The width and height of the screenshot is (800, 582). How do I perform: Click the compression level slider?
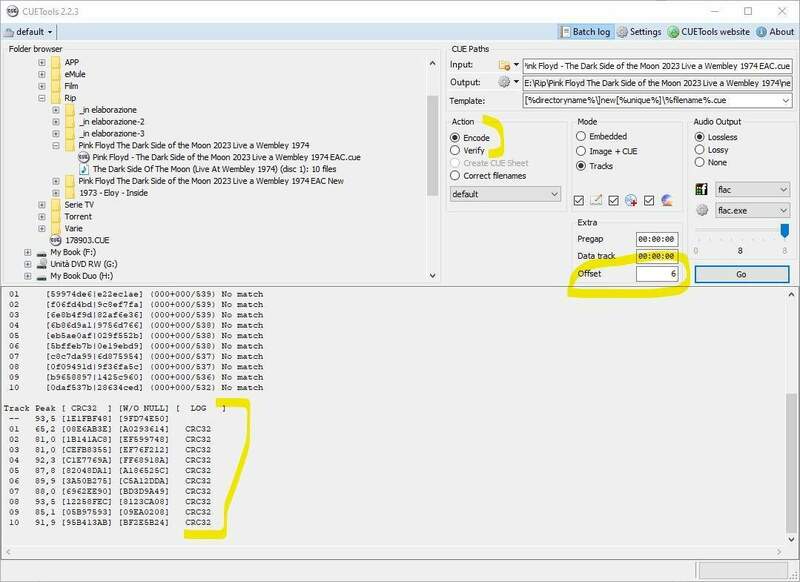(x=740, y=230)
